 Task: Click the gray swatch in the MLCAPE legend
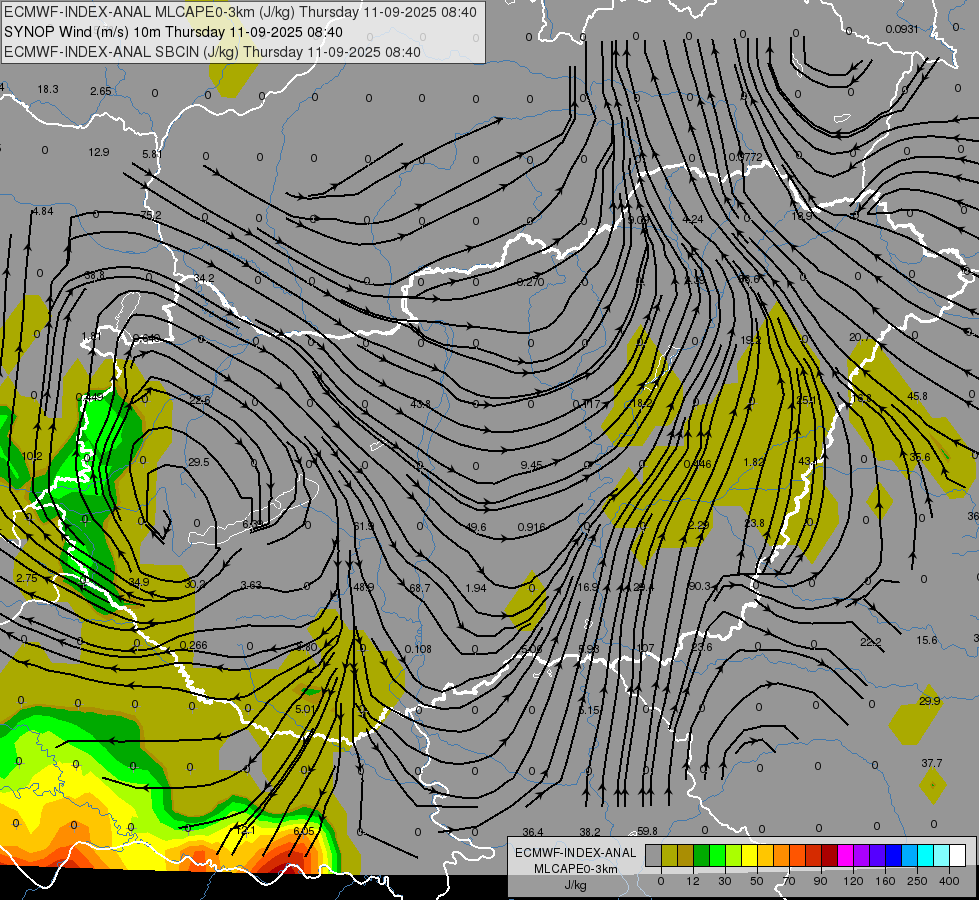[653, 856]
